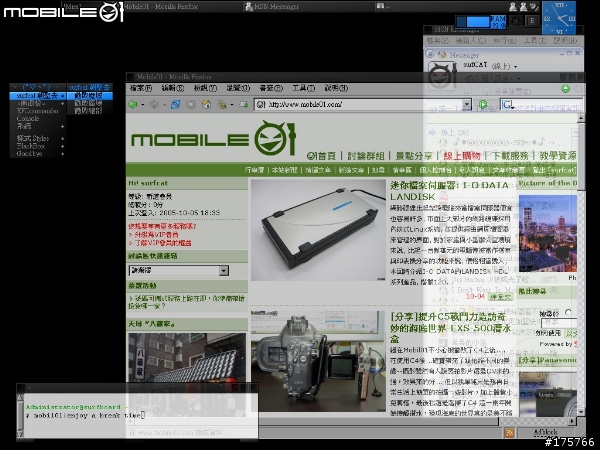Click the Firefox vertical scrollbar
This screenshot has height=450, width=600.
click(x=581, y=264)
